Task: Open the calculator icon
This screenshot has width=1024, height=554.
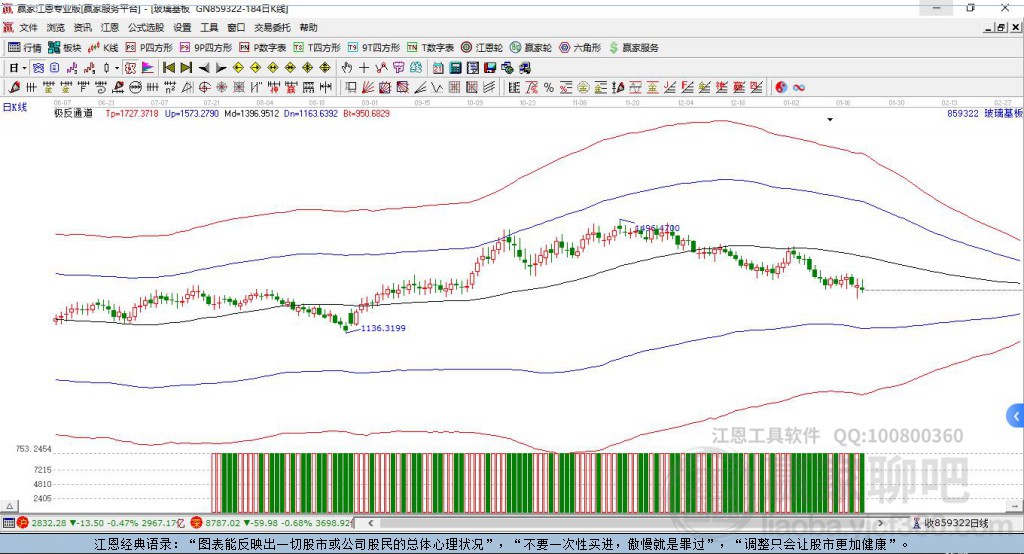Action: click(455, 68)
